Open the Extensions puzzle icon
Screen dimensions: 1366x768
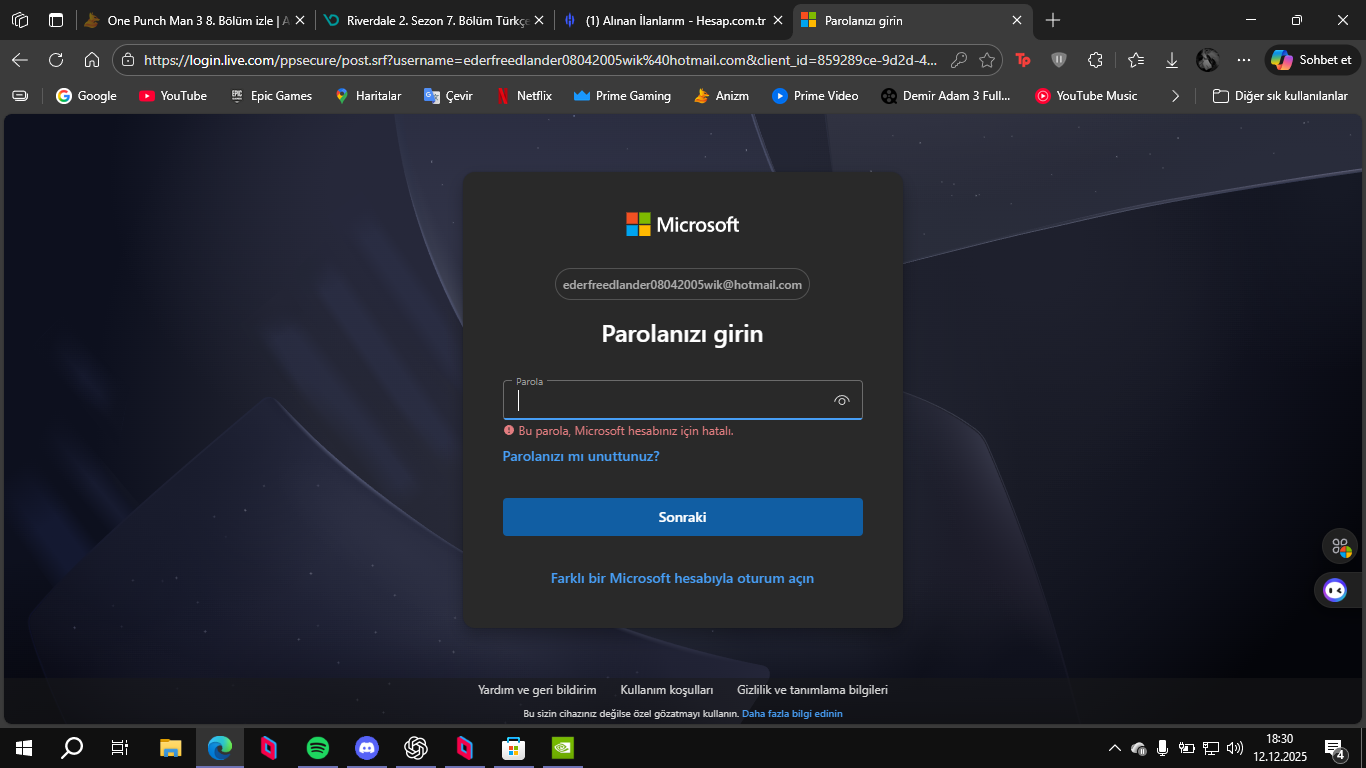click(x=1095, y=60)
